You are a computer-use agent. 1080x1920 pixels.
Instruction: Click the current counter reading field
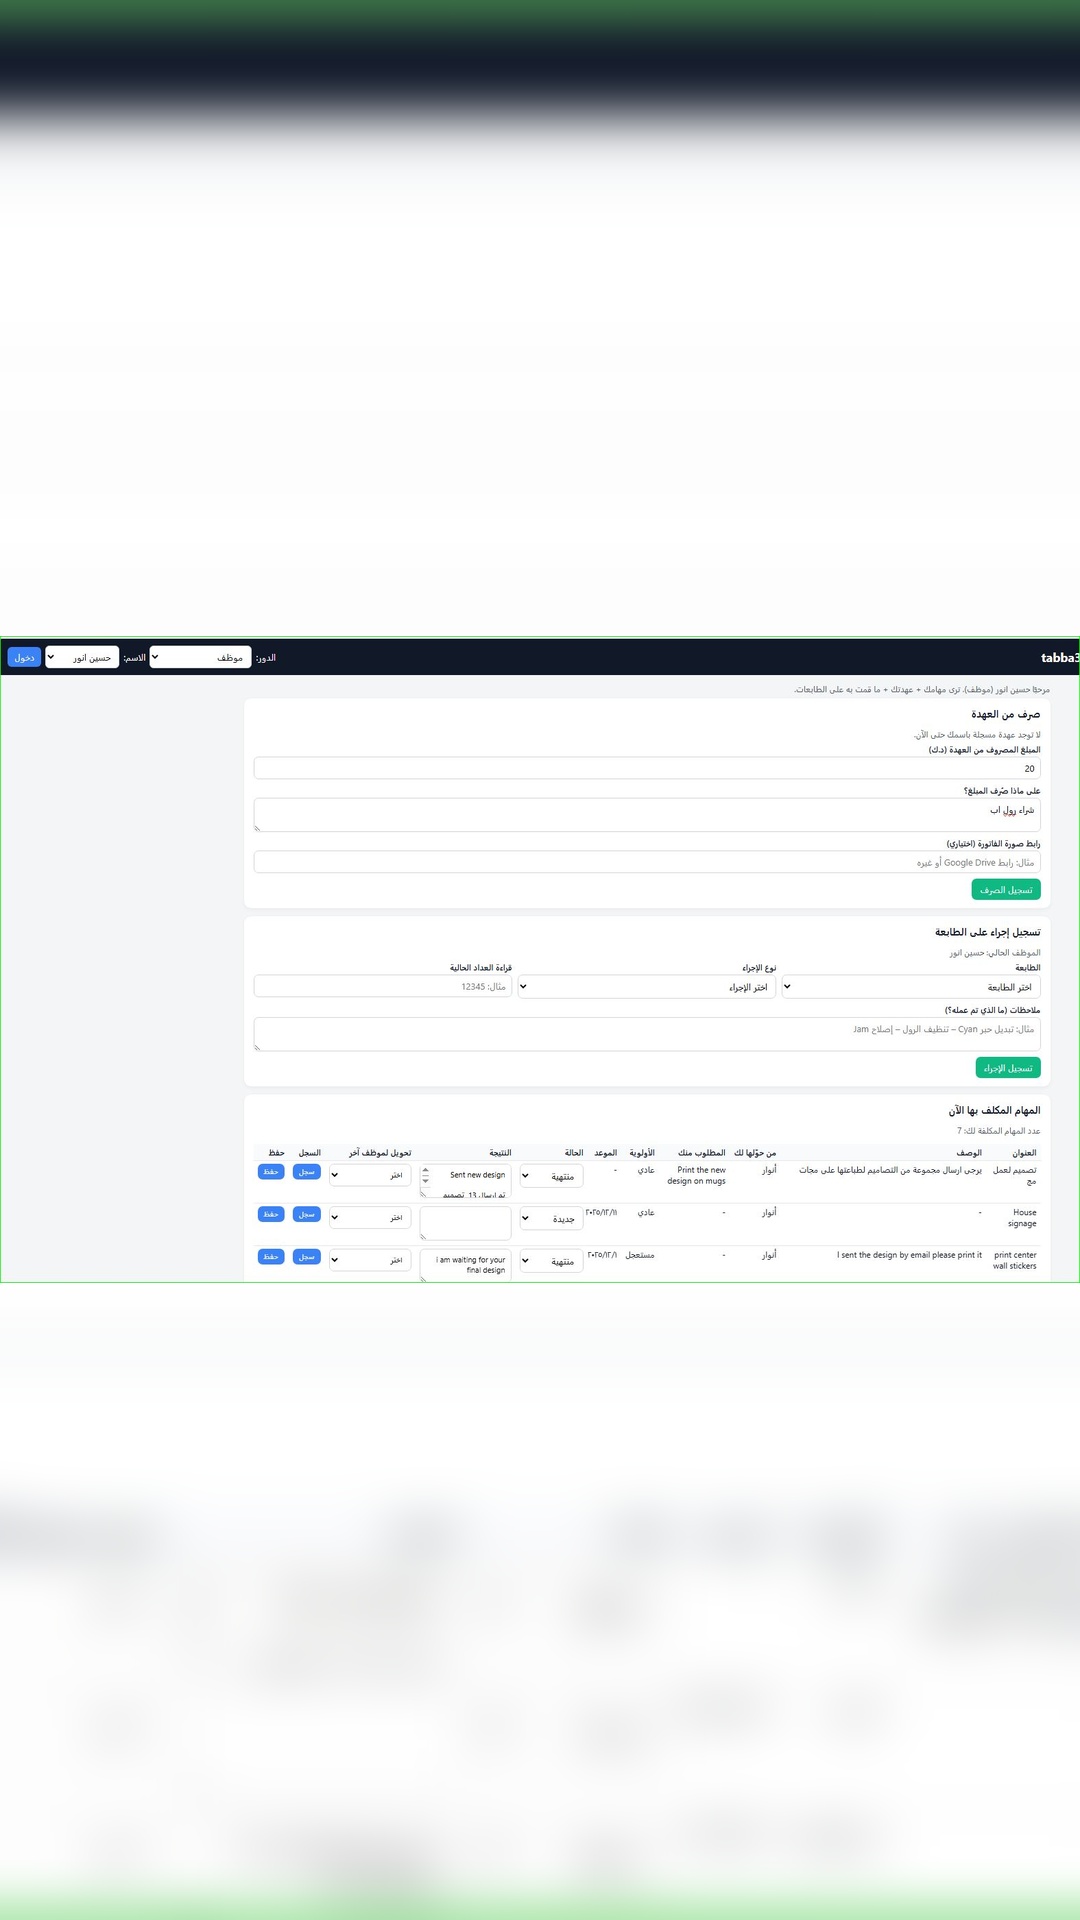(383, 987)
